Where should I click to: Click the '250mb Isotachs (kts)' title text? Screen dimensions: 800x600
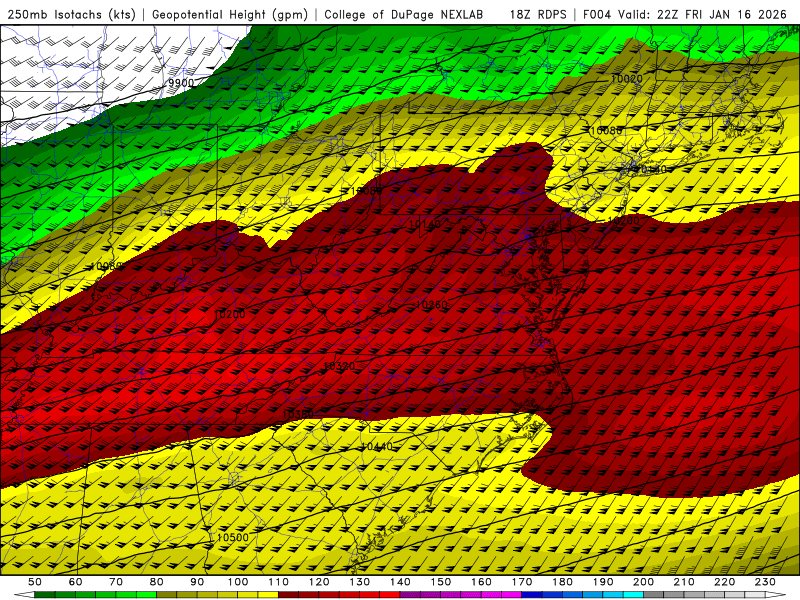[x=72, y=15]
